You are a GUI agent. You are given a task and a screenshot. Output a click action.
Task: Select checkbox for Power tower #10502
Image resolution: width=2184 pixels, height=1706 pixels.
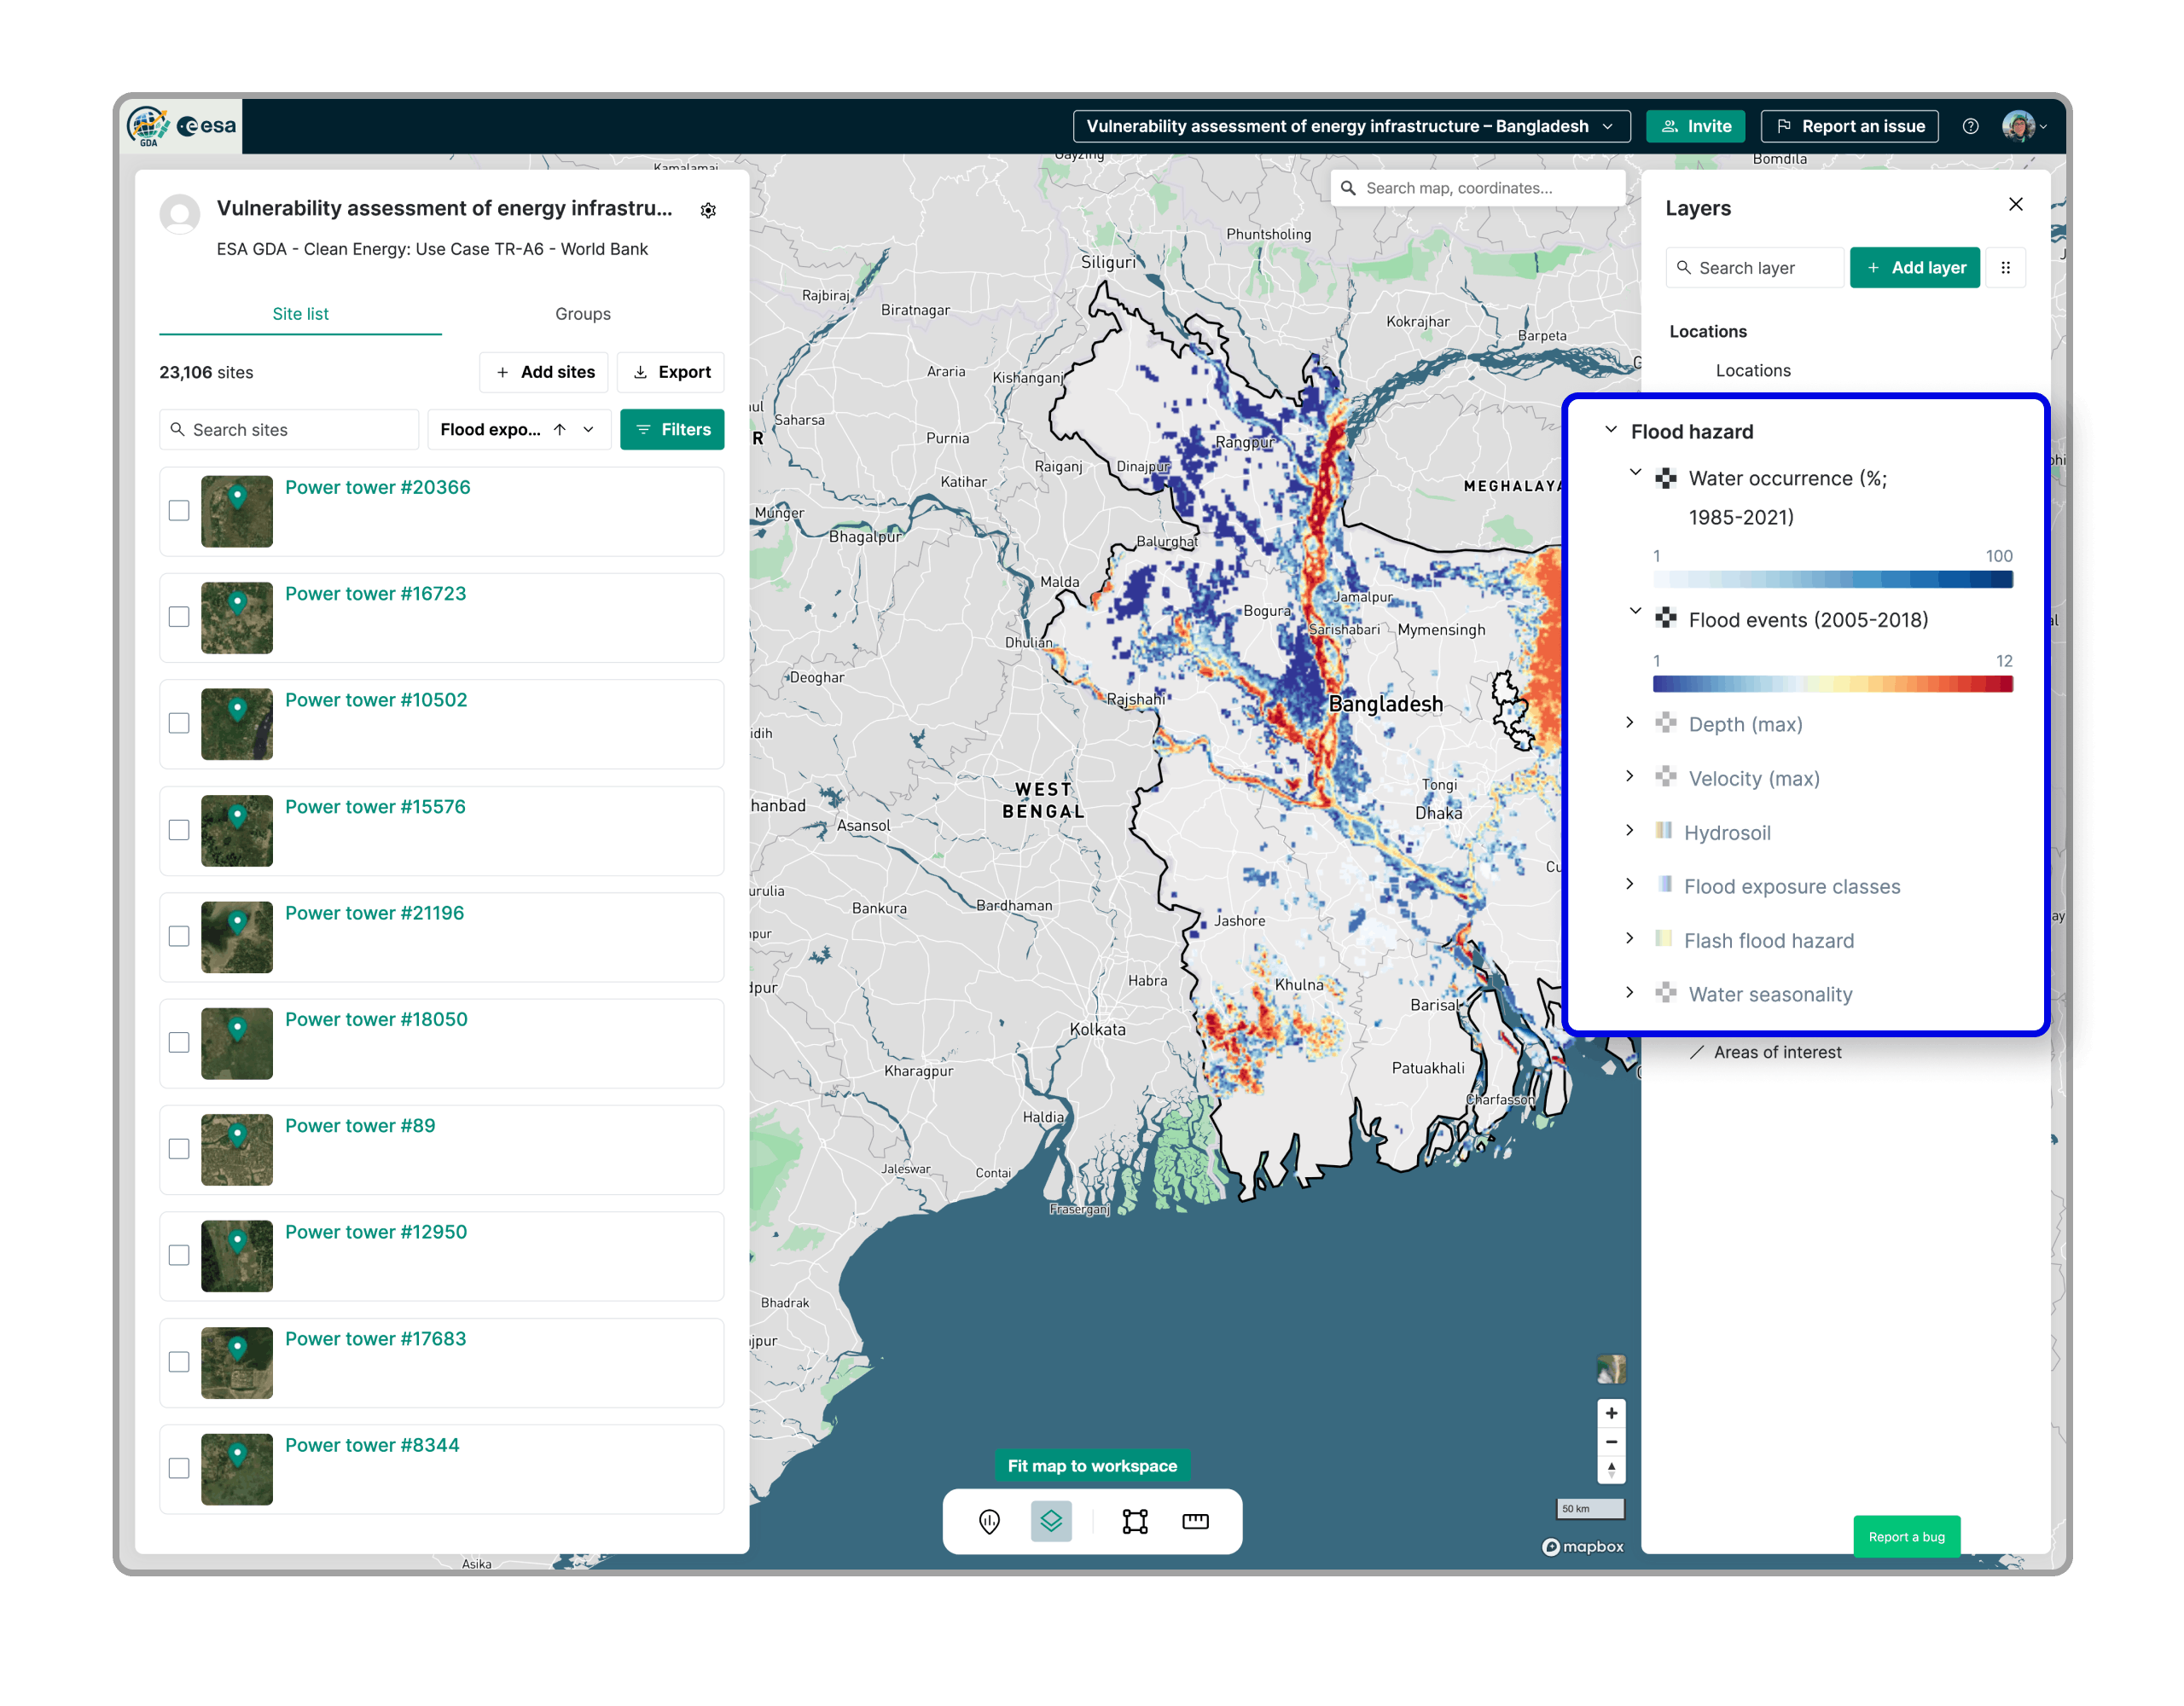pos(179,723)
